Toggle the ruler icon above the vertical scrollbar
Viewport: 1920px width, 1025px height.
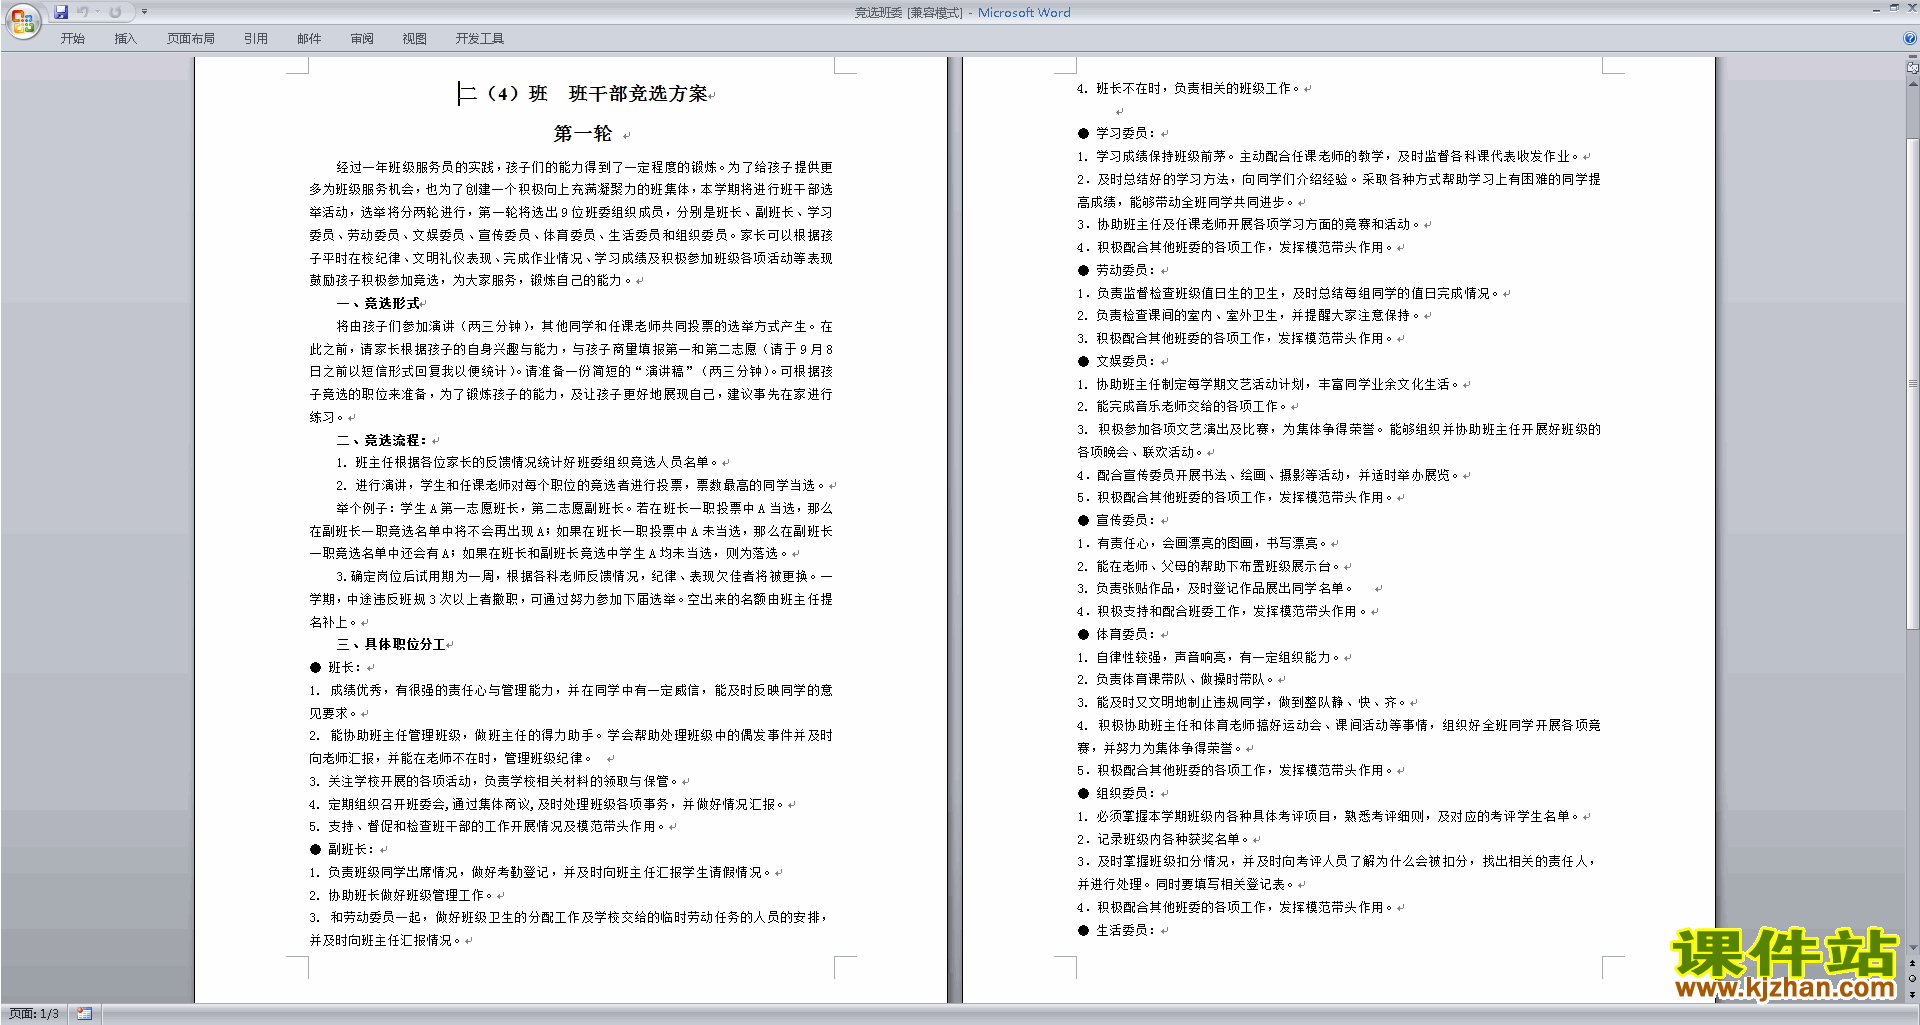[x=1913, y=68]
